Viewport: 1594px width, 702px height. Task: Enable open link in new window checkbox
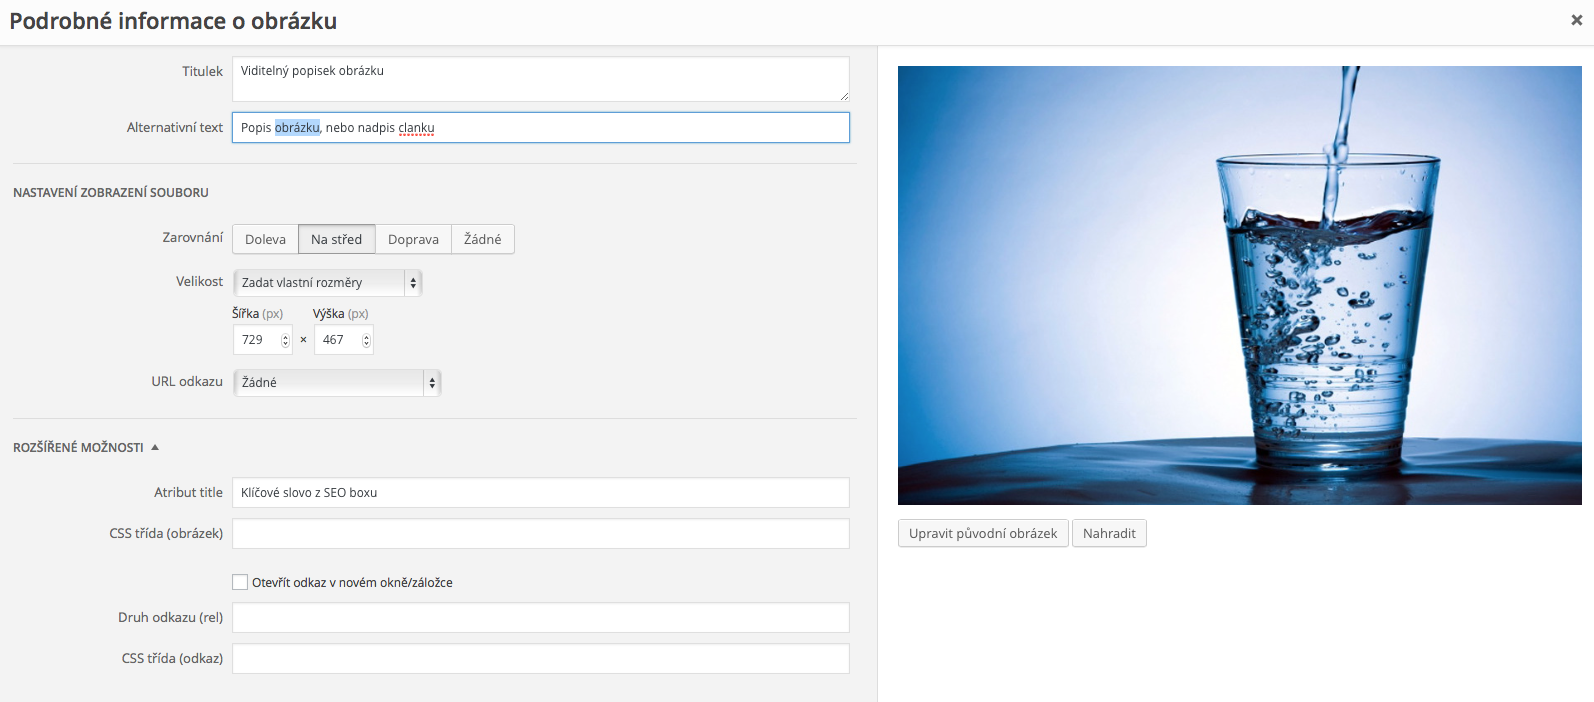coord(240,582)
